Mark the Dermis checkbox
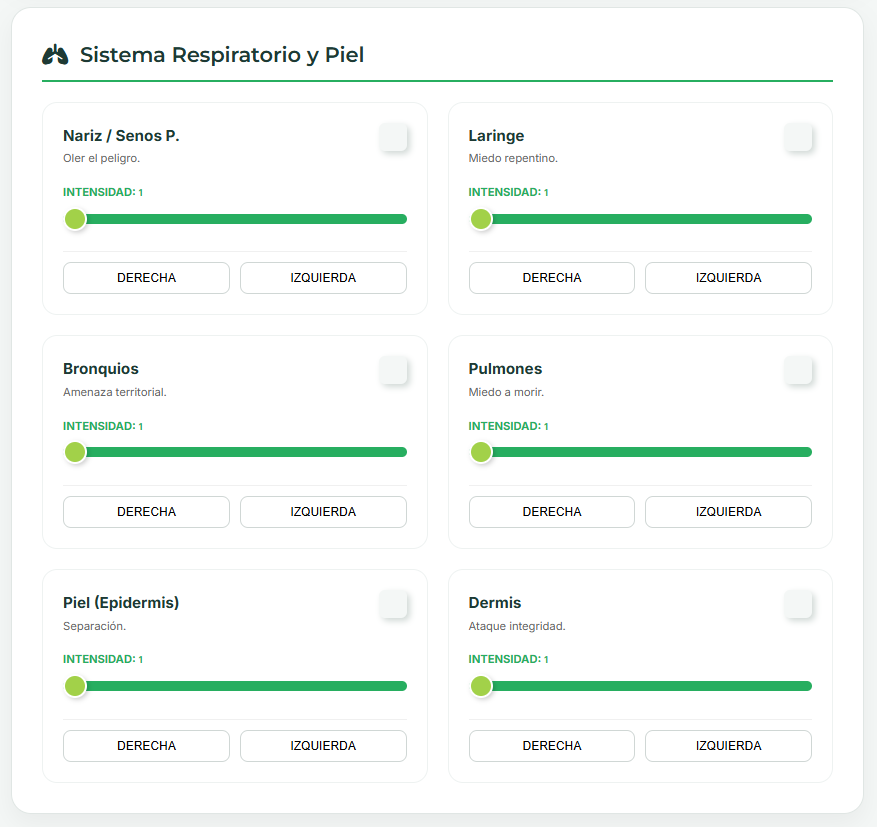 click(x=798, y=604)
